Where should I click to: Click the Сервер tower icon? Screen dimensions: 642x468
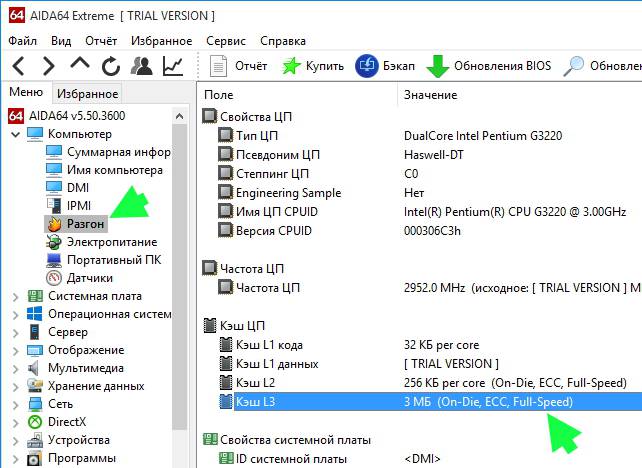[x=34, y=332]
